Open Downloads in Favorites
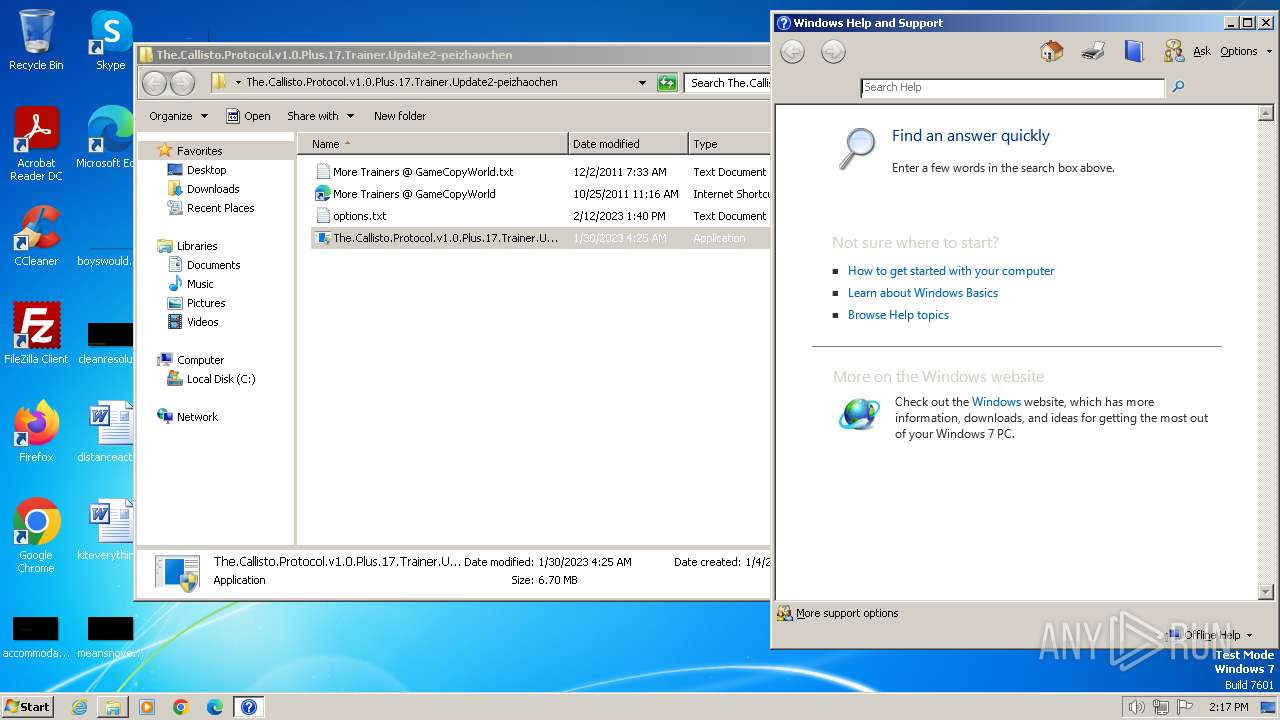1280x720 pixels. [x=212, y=189]
